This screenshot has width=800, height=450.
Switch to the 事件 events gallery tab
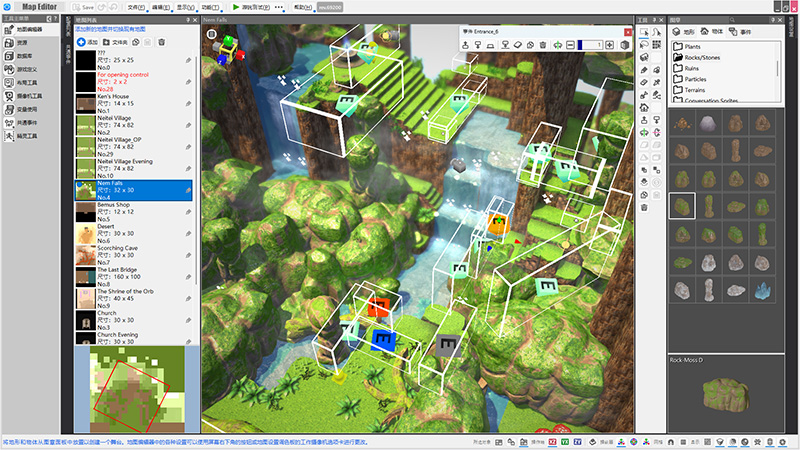[751, 32]
